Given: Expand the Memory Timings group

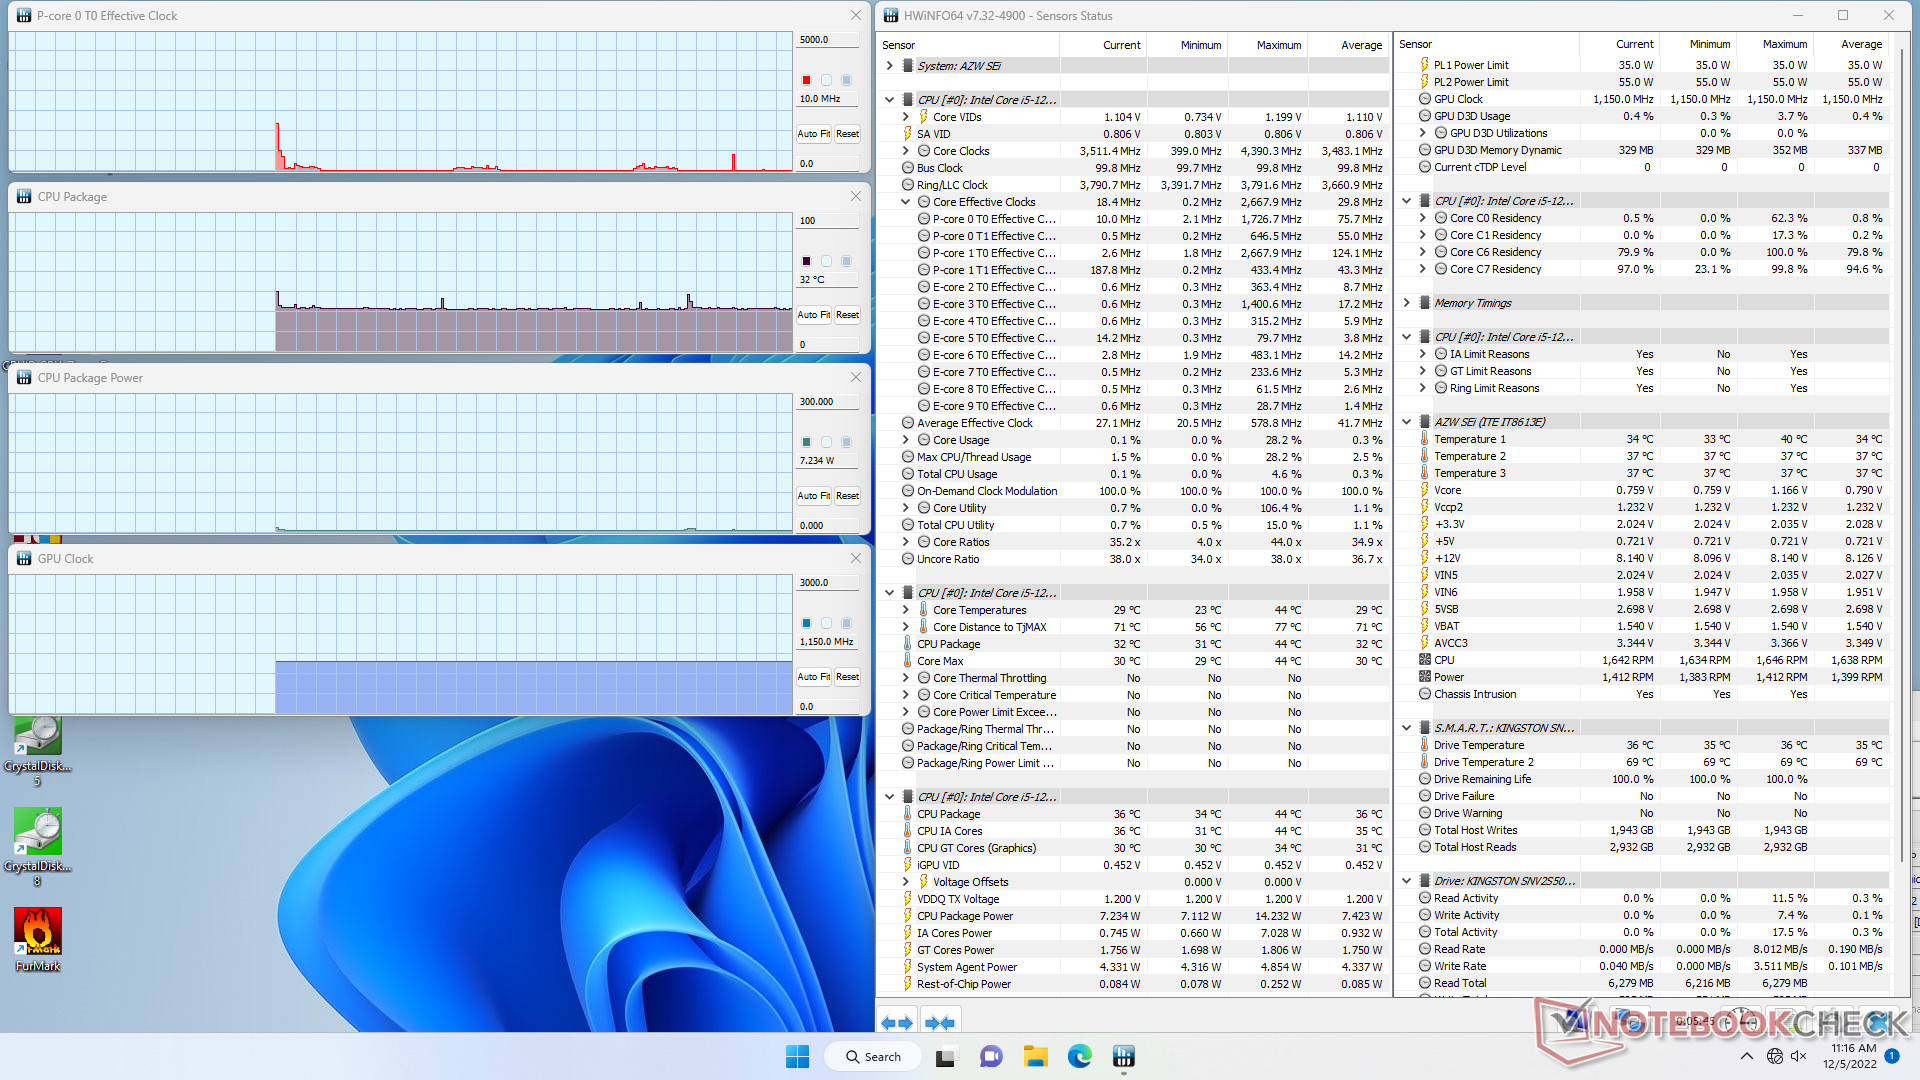Looking at the screenshot, I should click(1406, 303).
